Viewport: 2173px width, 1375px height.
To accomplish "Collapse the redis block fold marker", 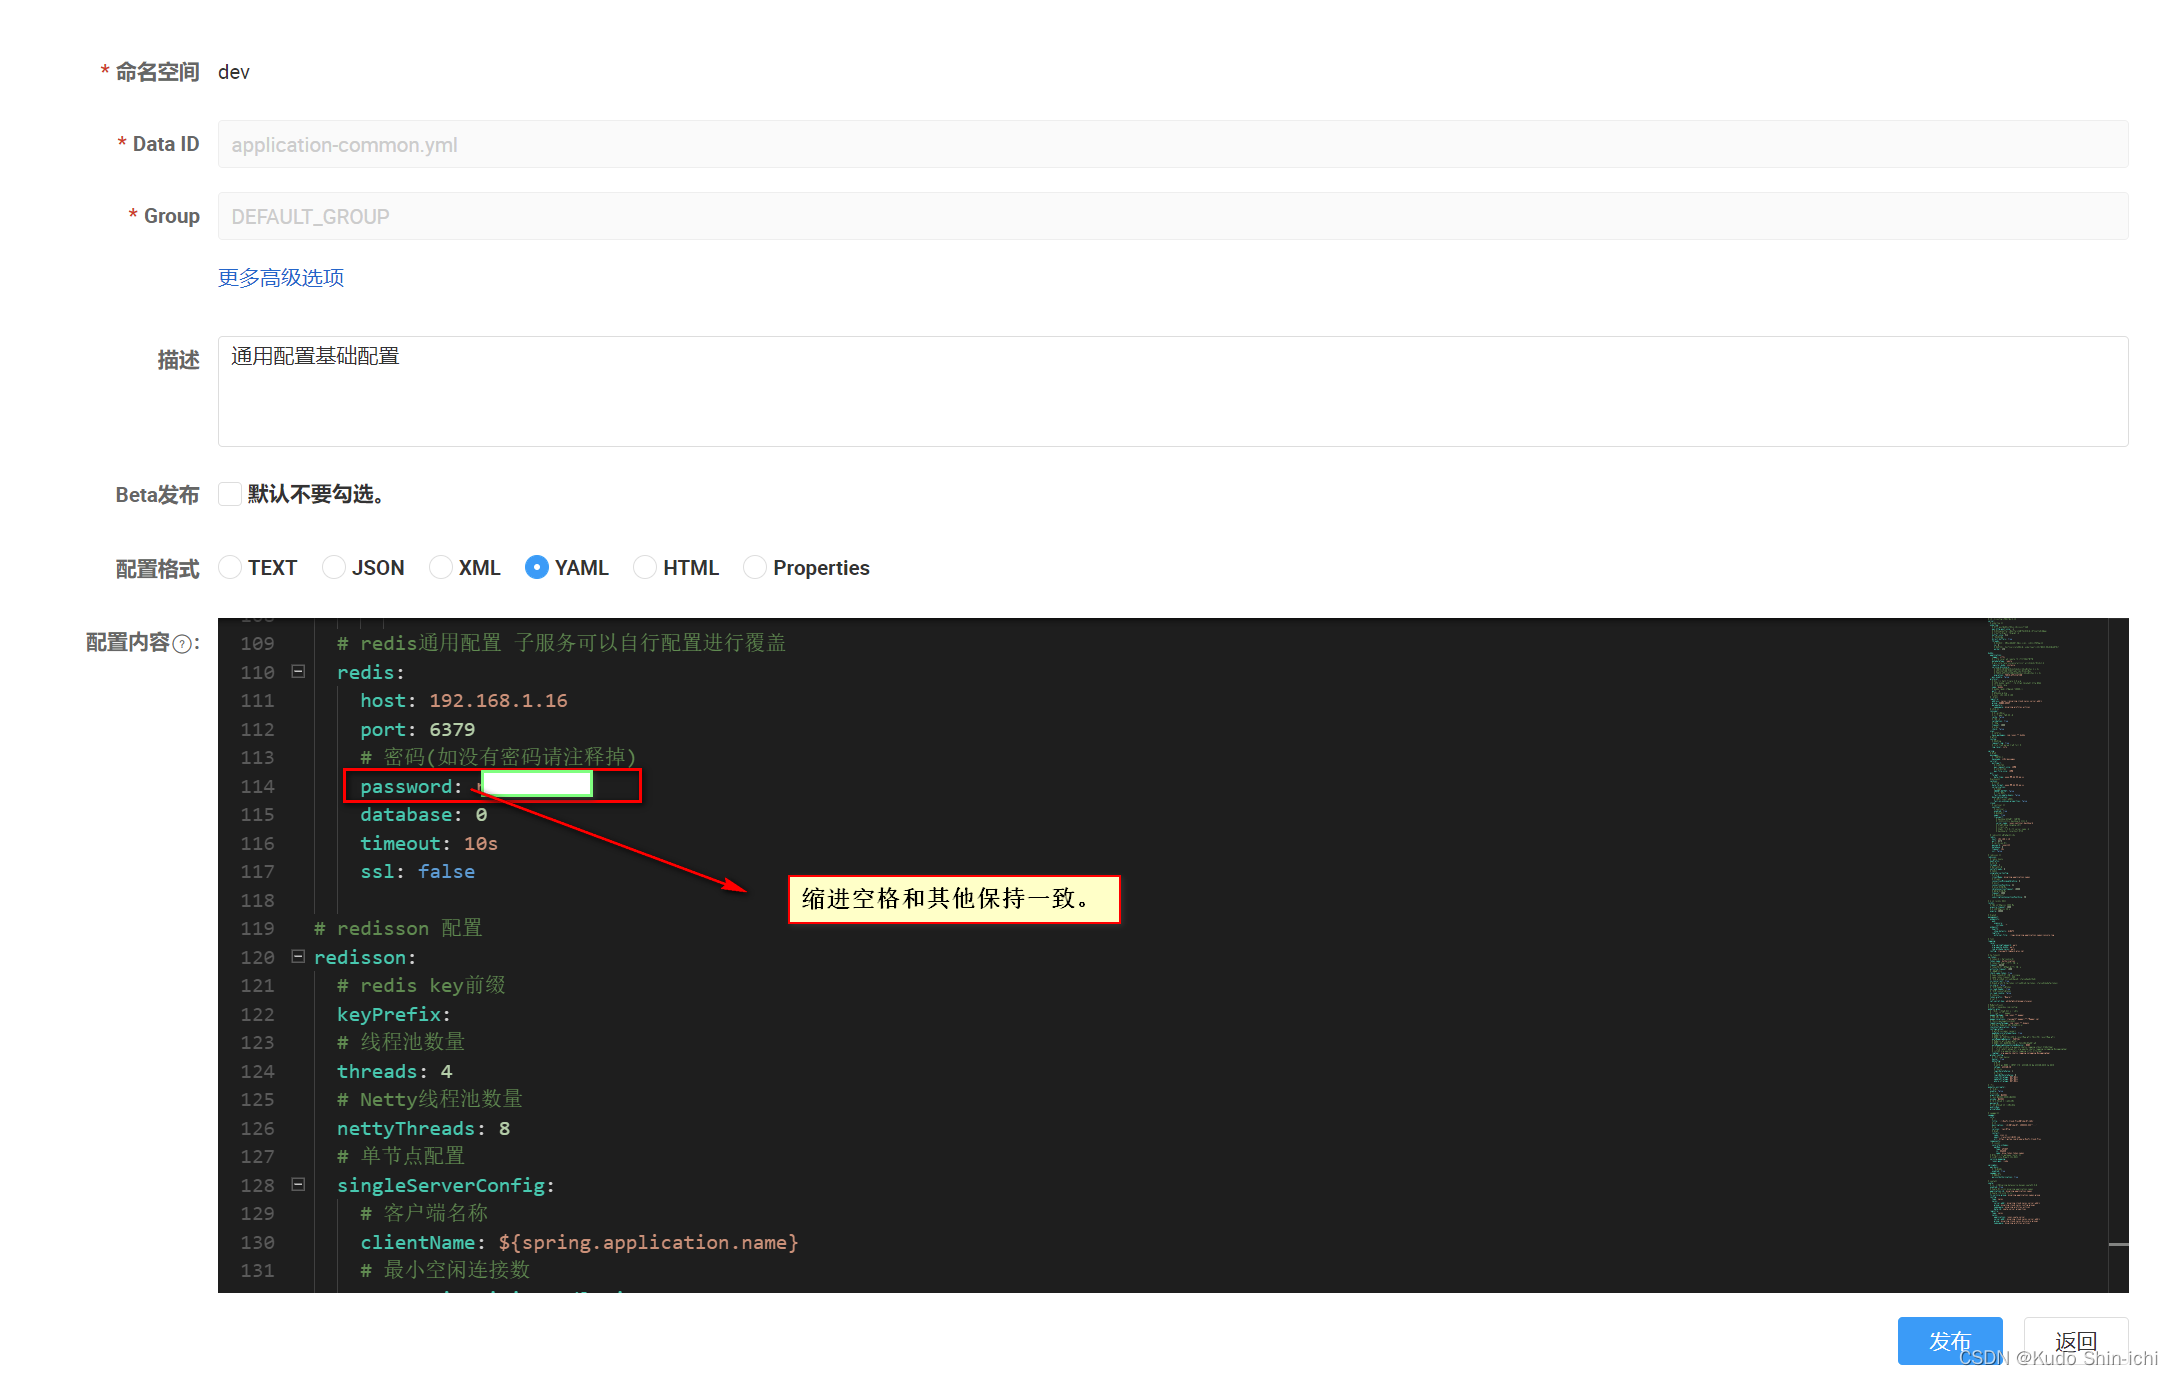I will click(297, 672).
